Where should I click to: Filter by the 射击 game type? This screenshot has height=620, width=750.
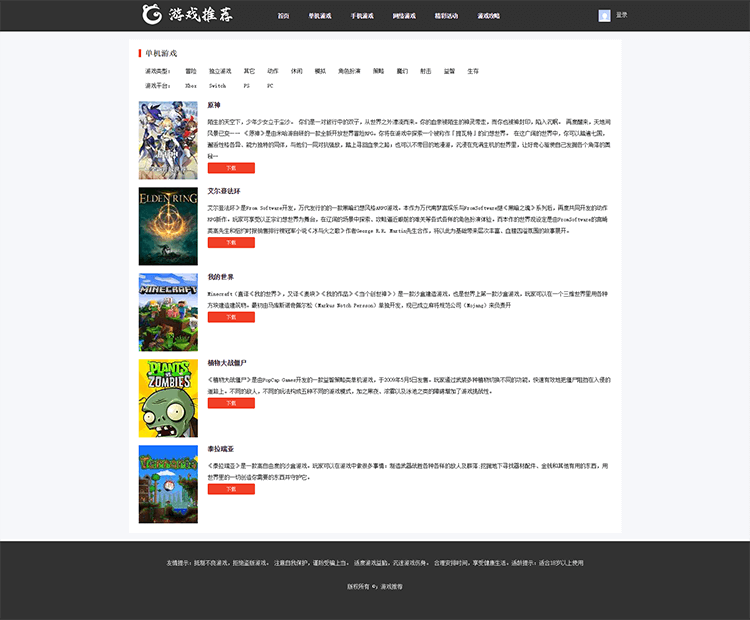coord(426,71)
